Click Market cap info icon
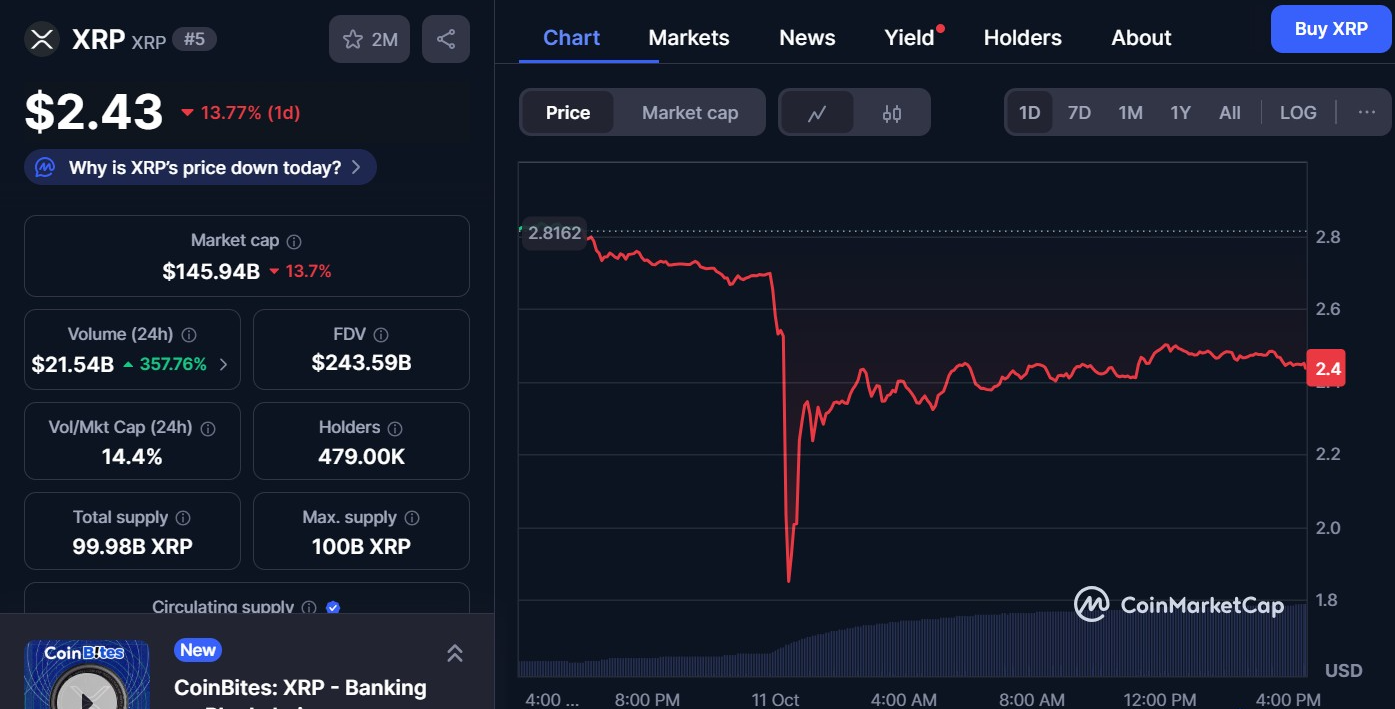The image size is (1395, 709). click(x=294, y=241)
